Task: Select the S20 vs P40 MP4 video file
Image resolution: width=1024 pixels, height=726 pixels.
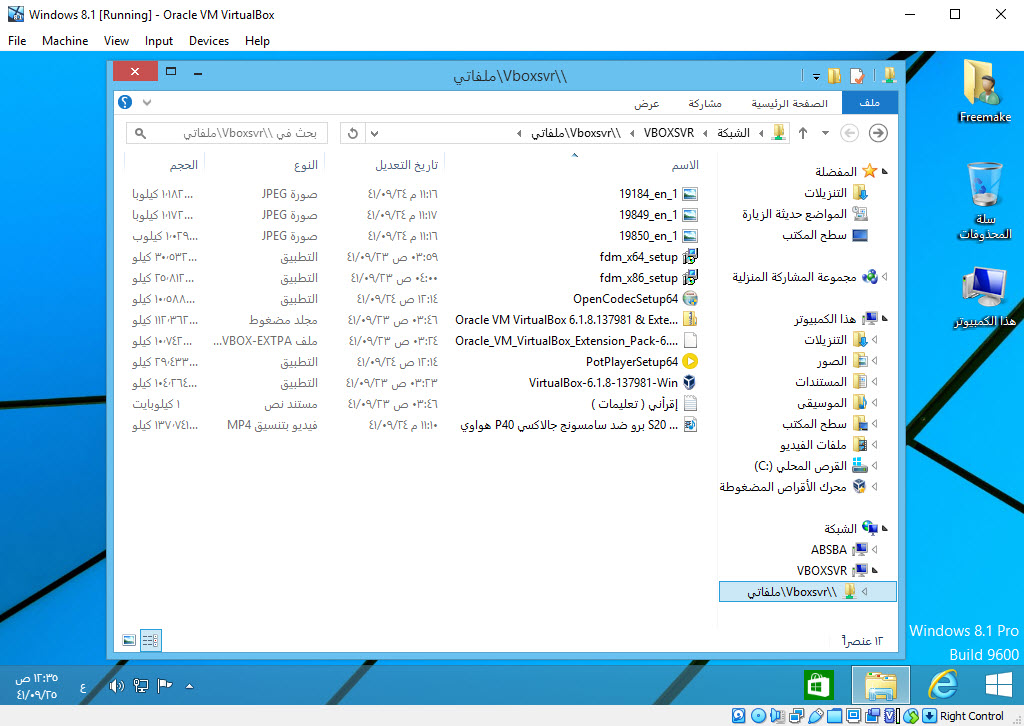Action: click(x=579, y=425)
